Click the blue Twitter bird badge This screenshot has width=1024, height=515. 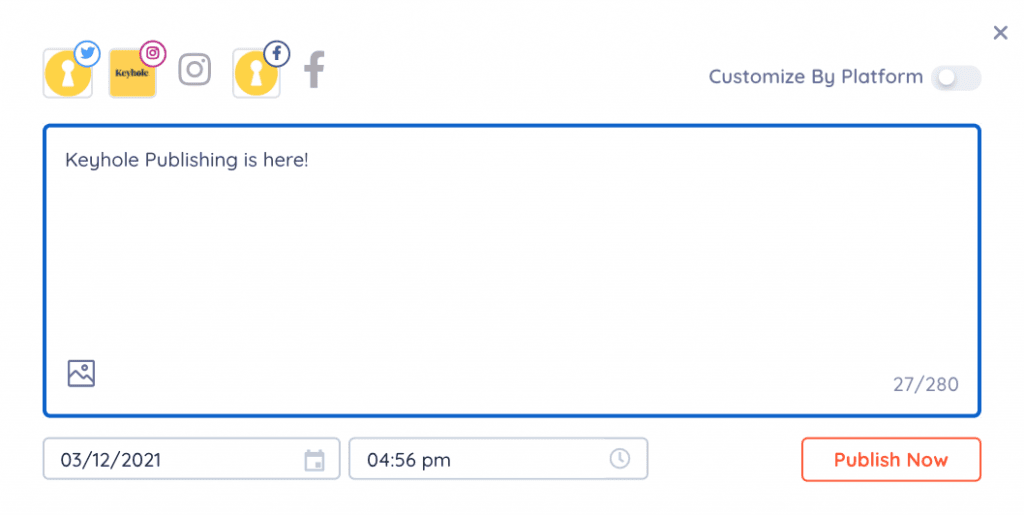87,54
